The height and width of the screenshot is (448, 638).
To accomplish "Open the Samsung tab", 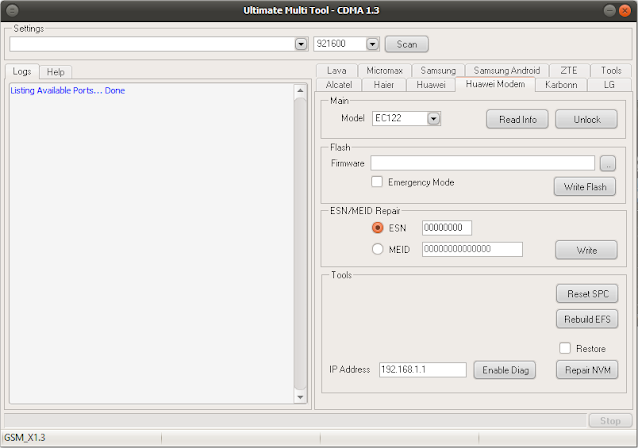I will coord(438,70).
